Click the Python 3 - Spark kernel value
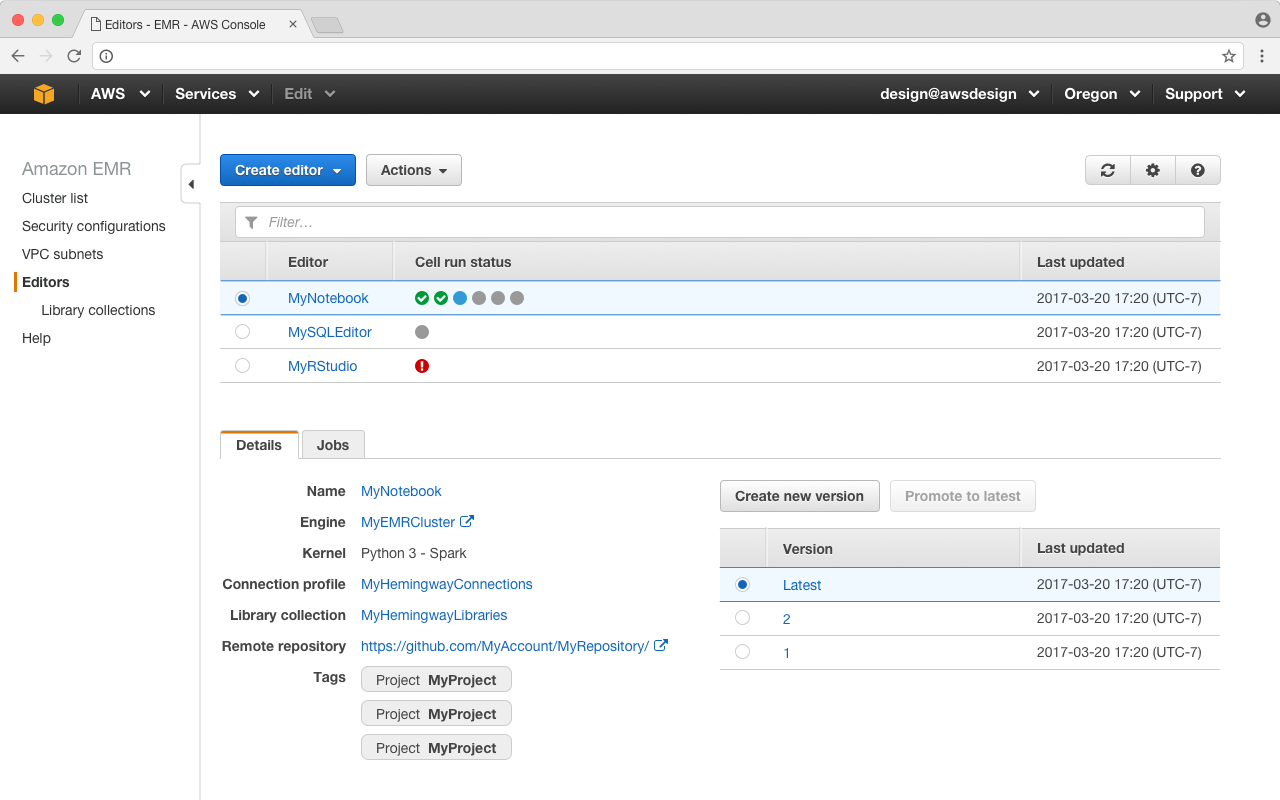Viewport: 1280px width, 800px height. coord(414,553)
